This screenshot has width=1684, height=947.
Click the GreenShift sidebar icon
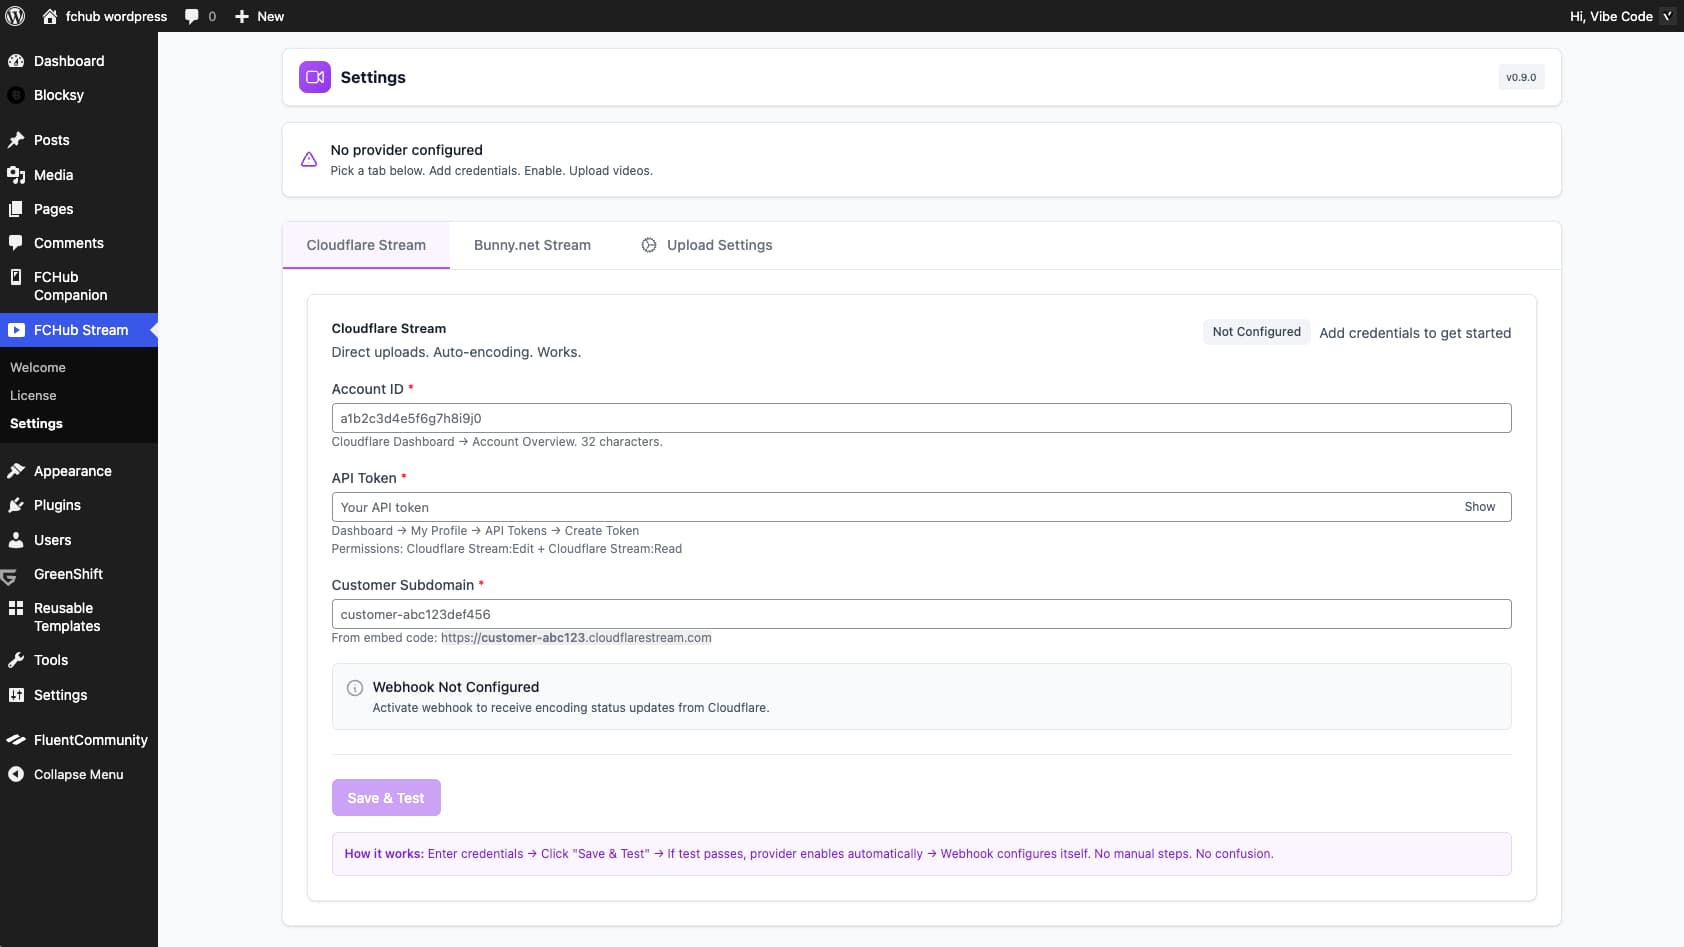16,574
